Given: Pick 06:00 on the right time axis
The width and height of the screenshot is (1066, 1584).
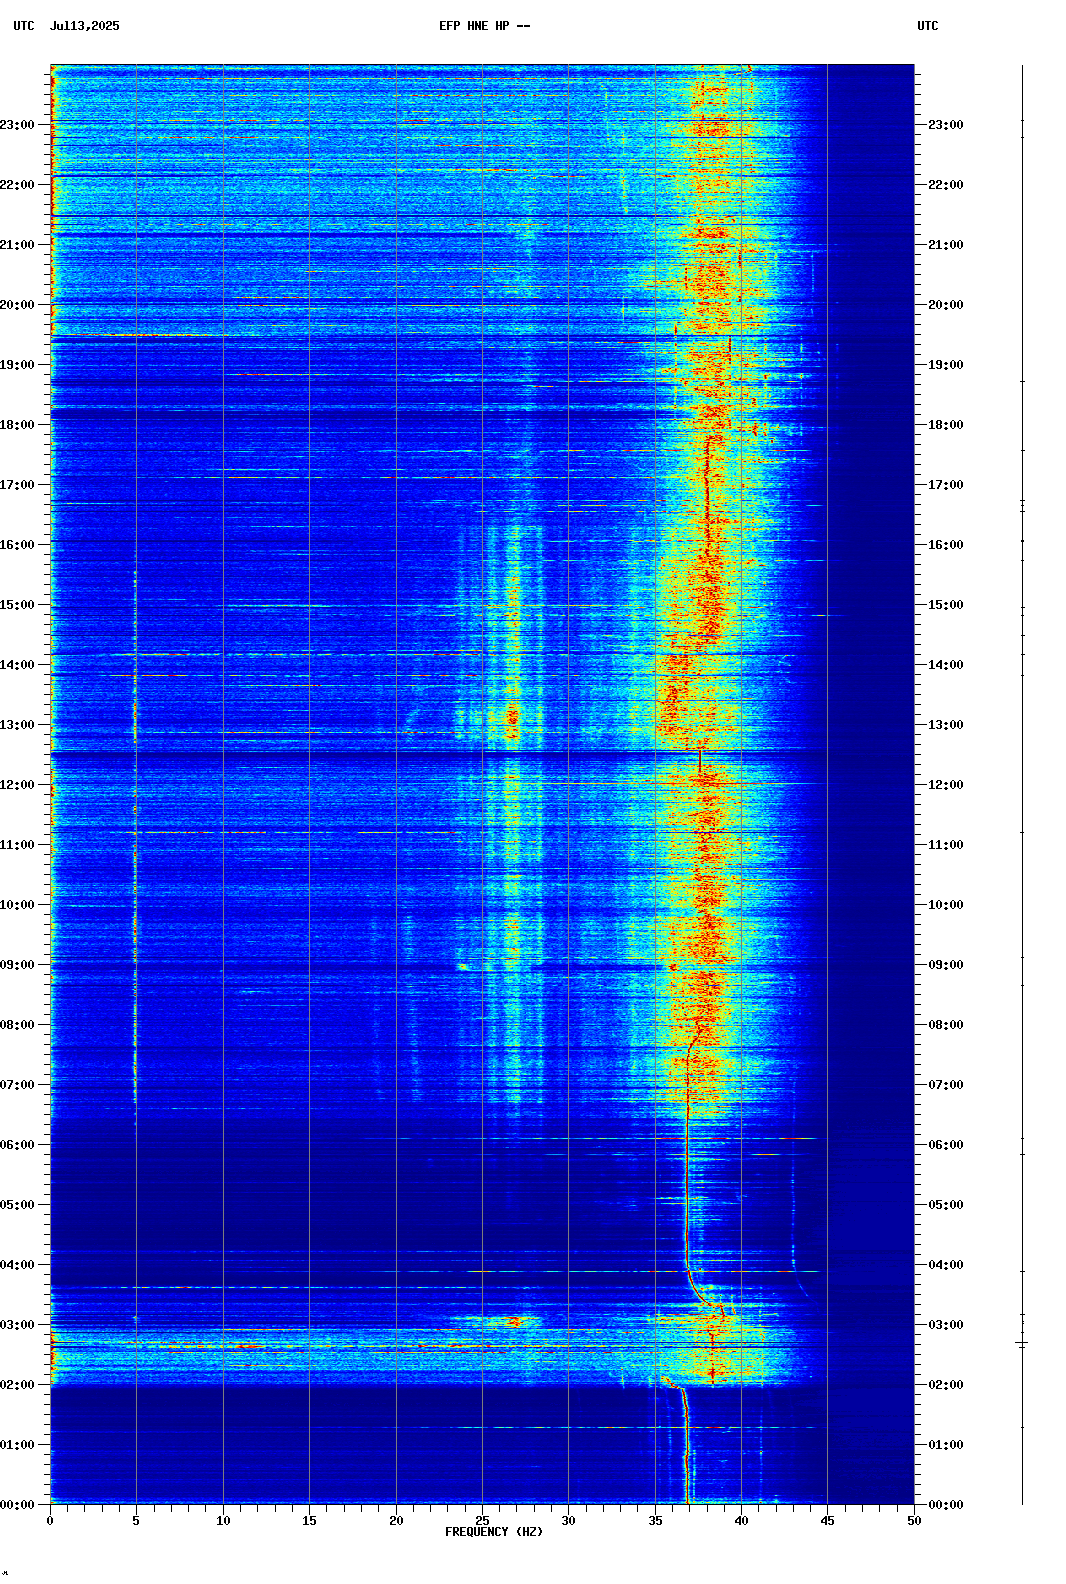Looking at the screenshot, I should pos(946,1145).
